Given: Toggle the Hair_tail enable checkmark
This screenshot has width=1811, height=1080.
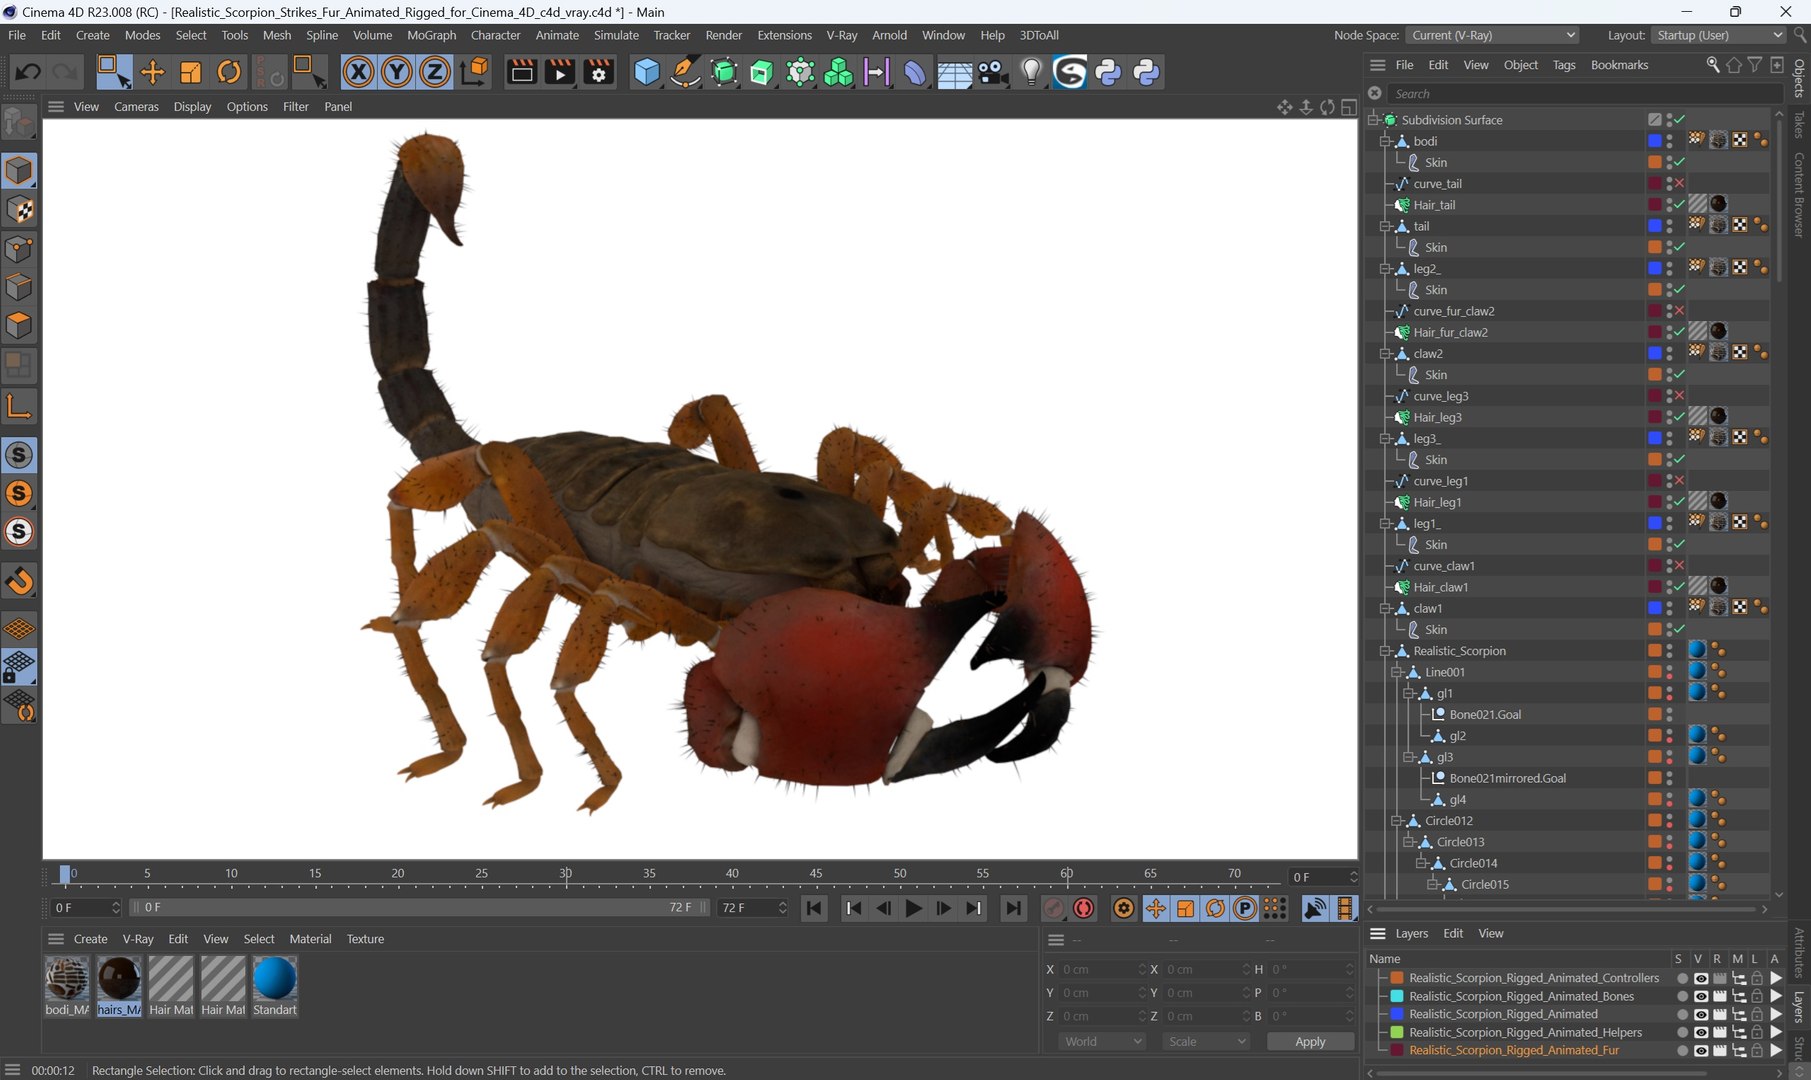Looking at the screenshot, I should tap(1680, 205).
